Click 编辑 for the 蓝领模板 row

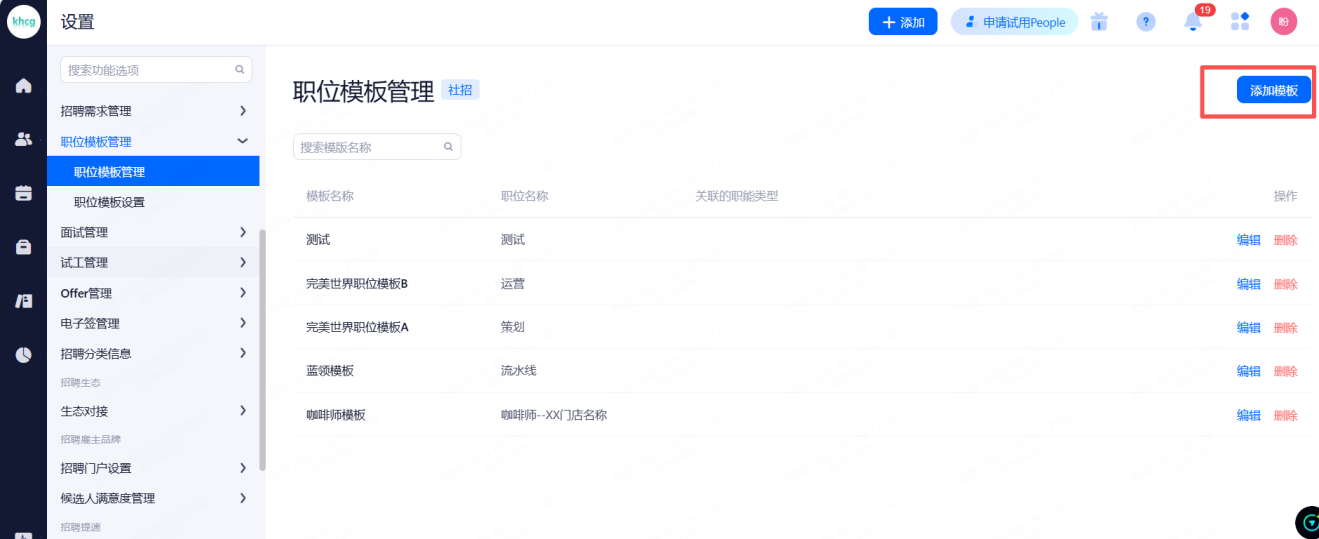pos(1248,371)
